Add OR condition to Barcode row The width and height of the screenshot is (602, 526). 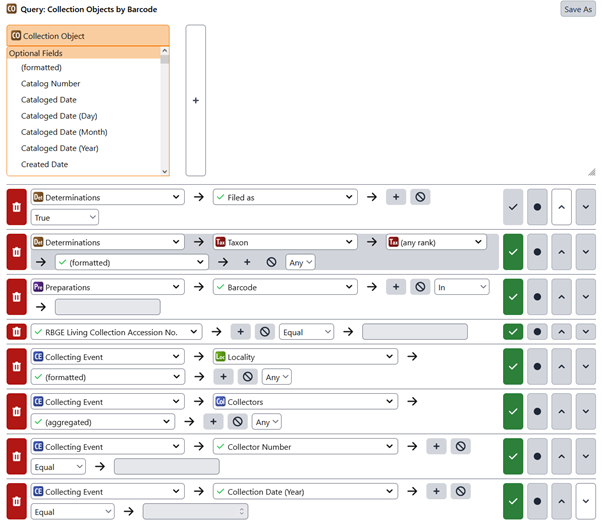point(396,287)
